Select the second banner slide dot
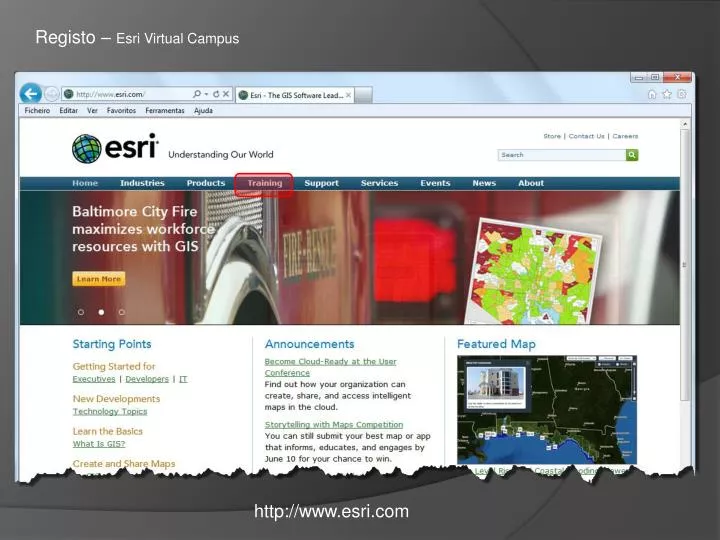The width and height of the screenshot is (720, 540). point(101,312)
